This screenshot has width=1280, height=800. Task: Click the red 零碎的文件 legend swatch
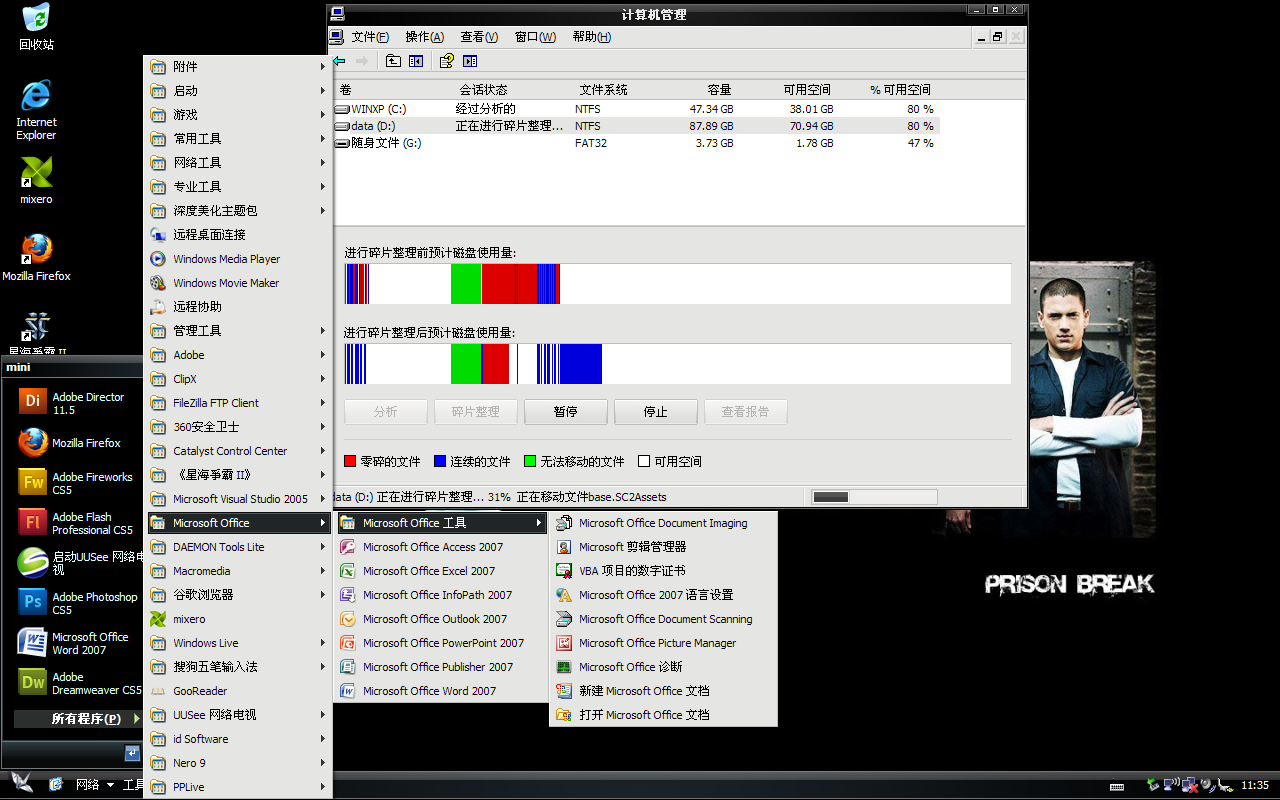pos(350,461)
